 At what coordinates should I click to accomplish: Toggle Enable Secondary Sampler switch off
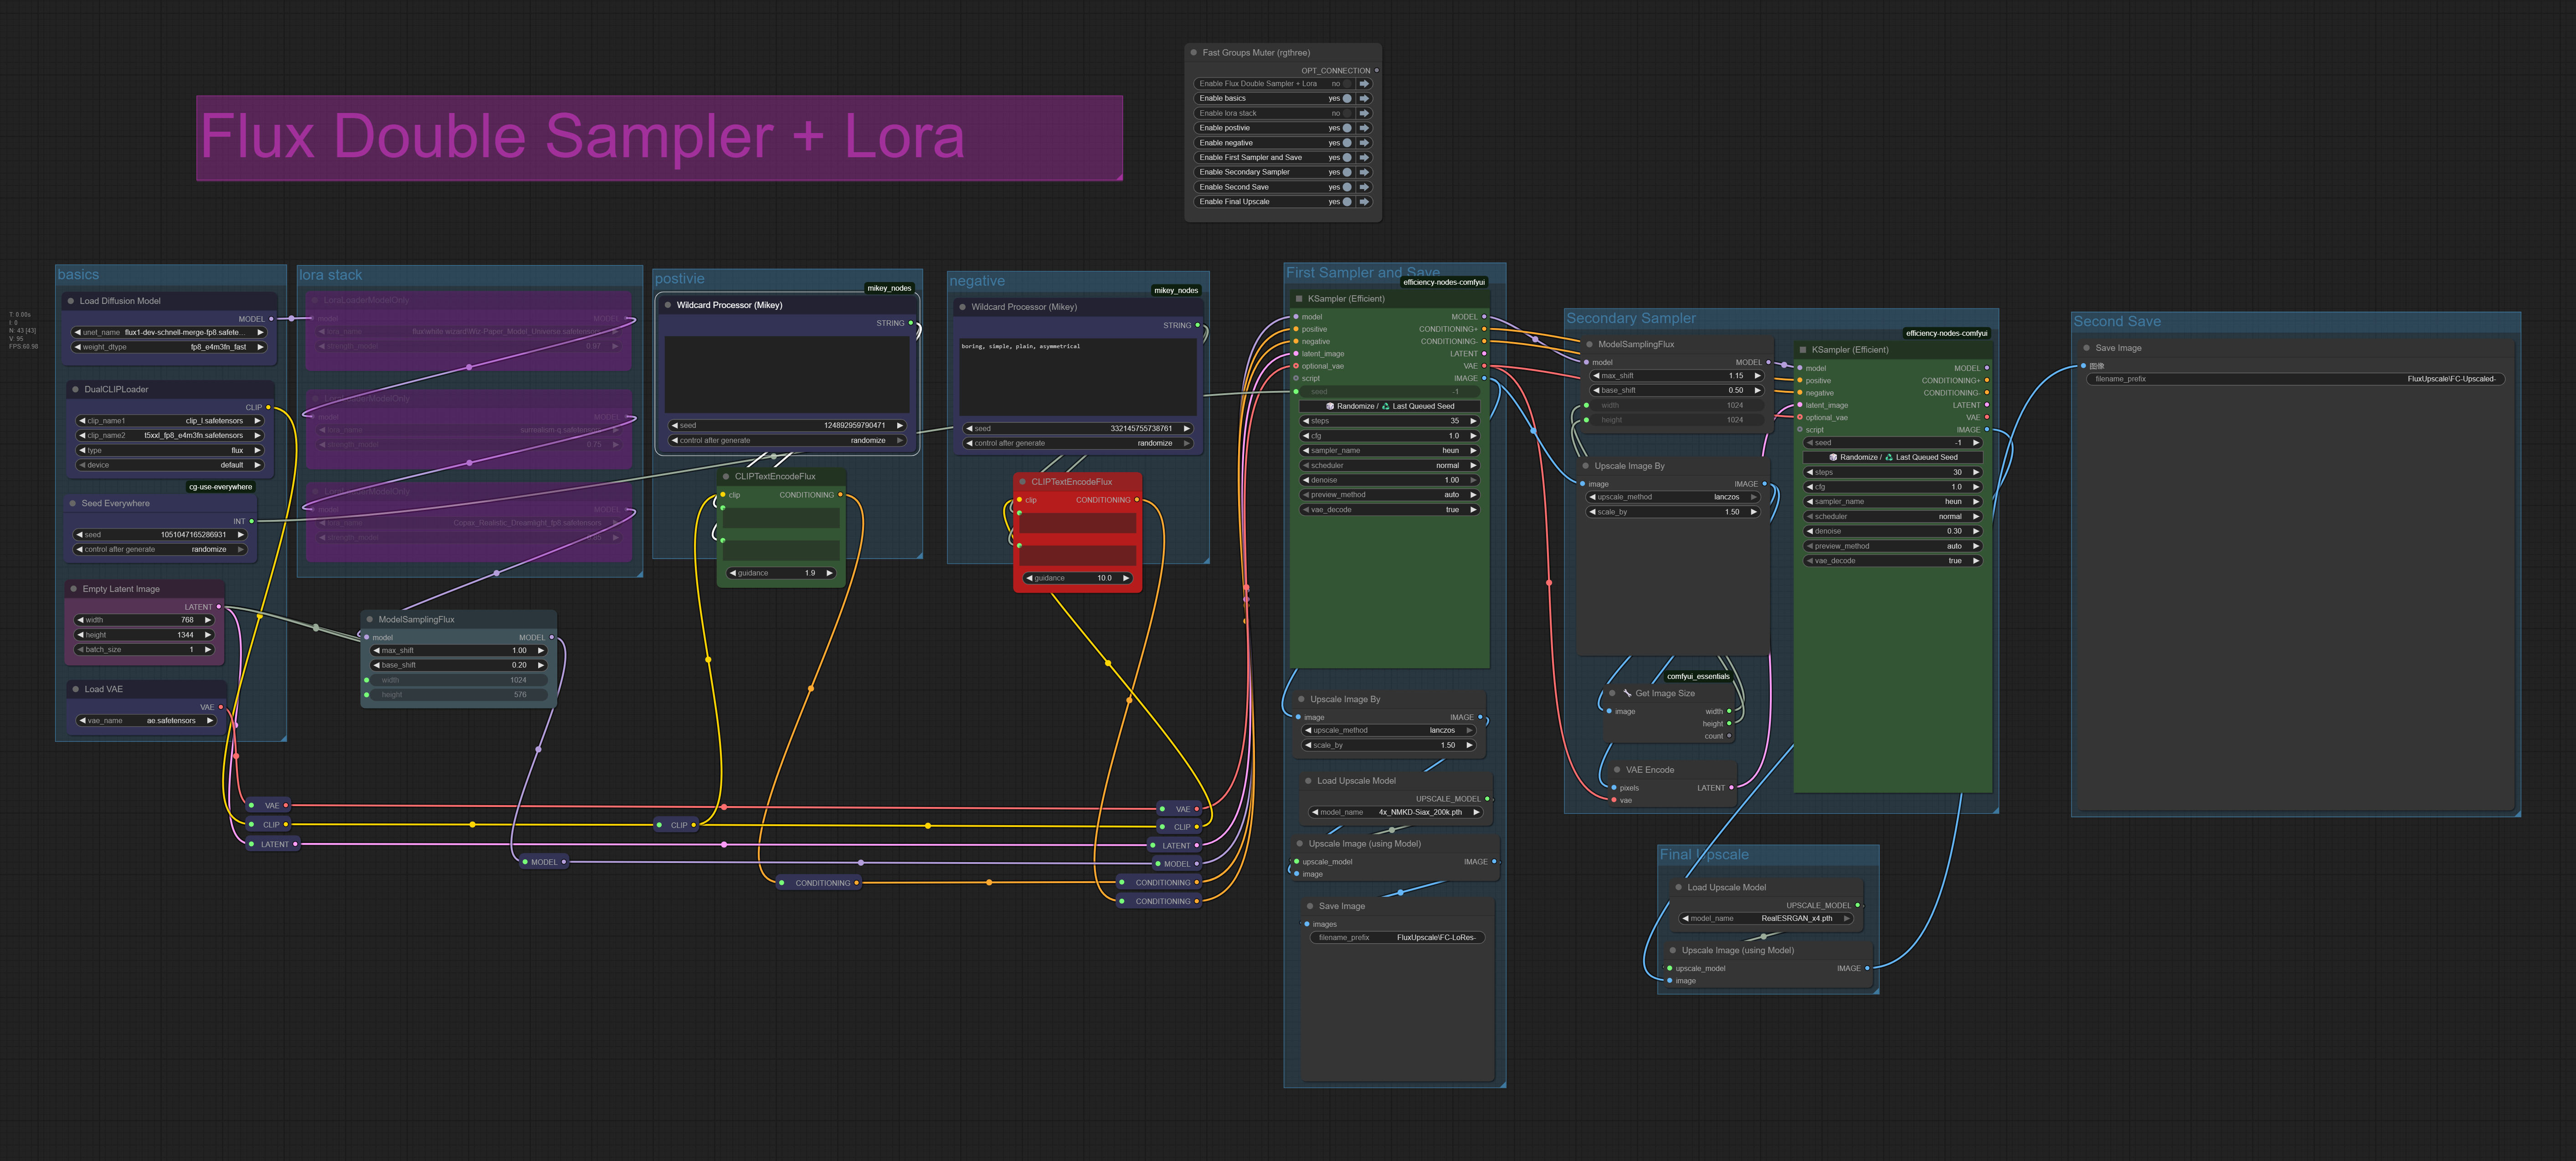tap(1347, 172)
